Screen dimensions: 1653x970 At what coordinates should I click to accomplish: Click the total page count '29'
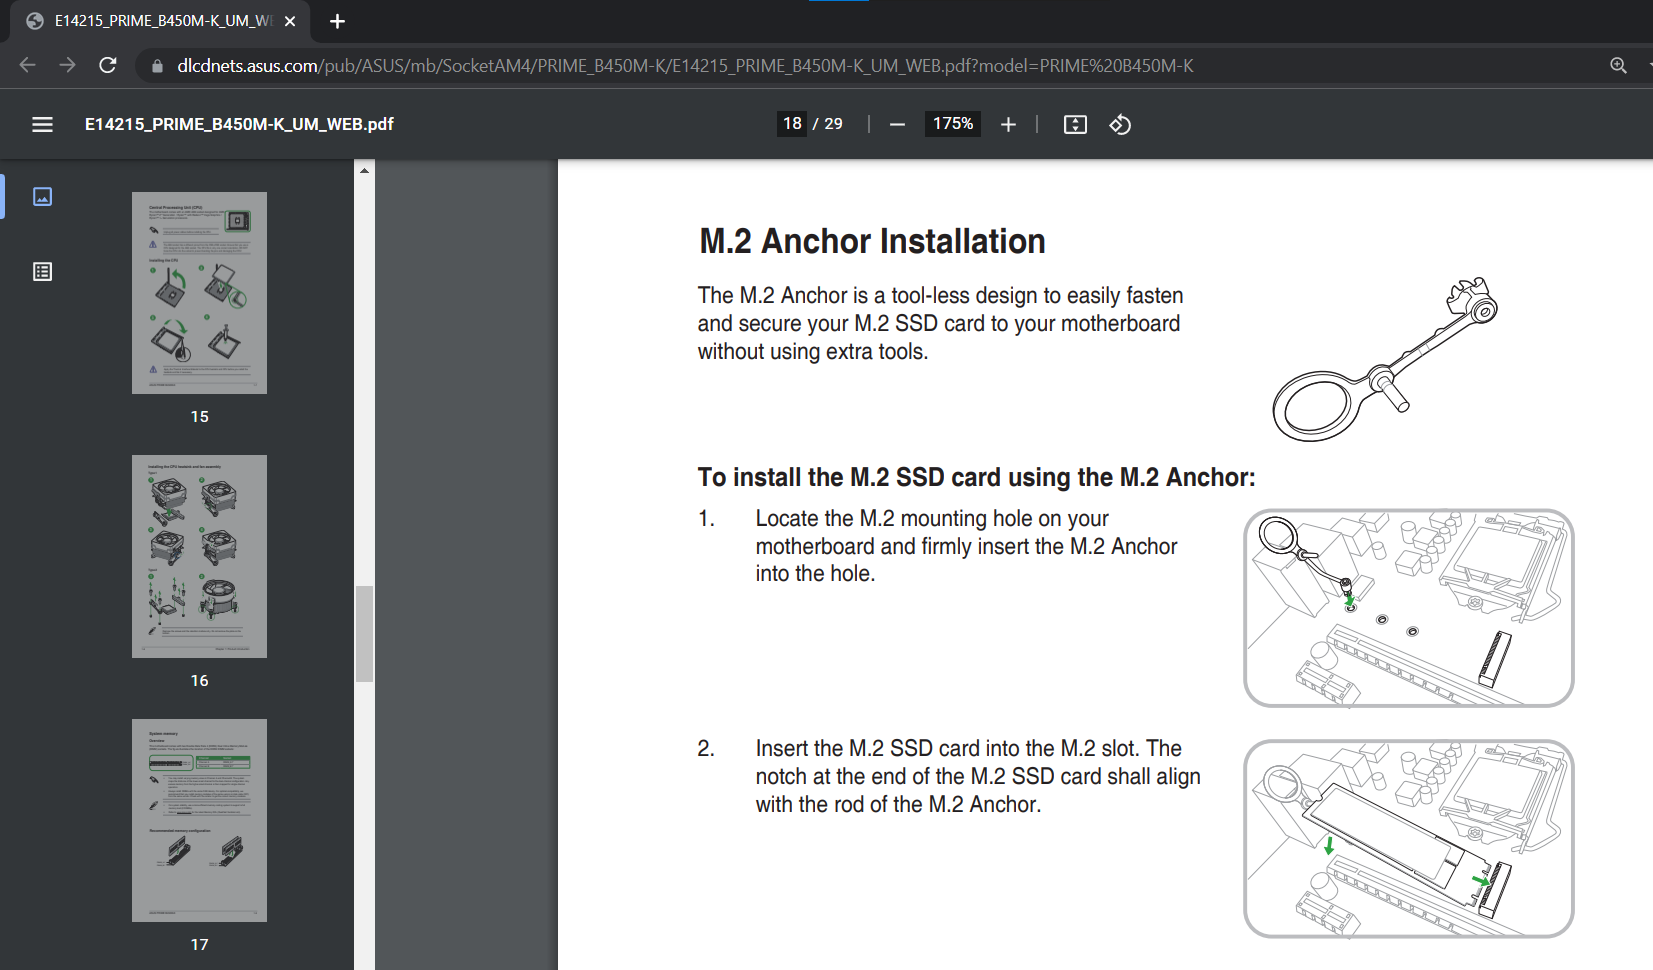[834, 124]
